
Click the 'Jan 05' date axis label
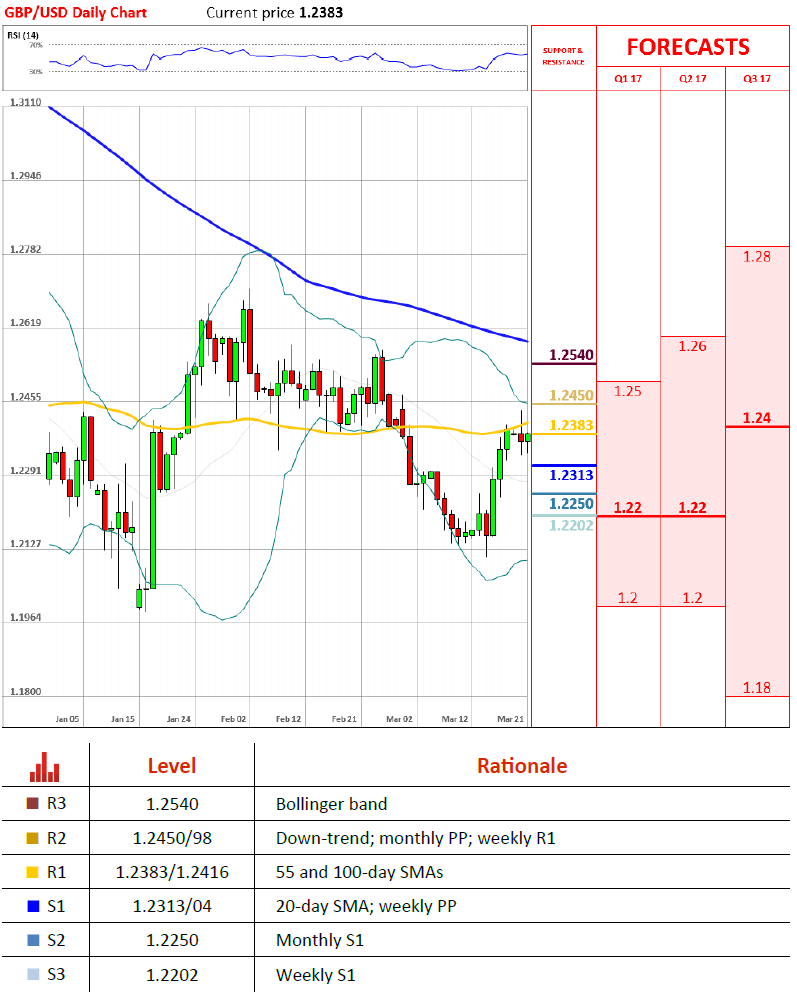click(67, 719)
